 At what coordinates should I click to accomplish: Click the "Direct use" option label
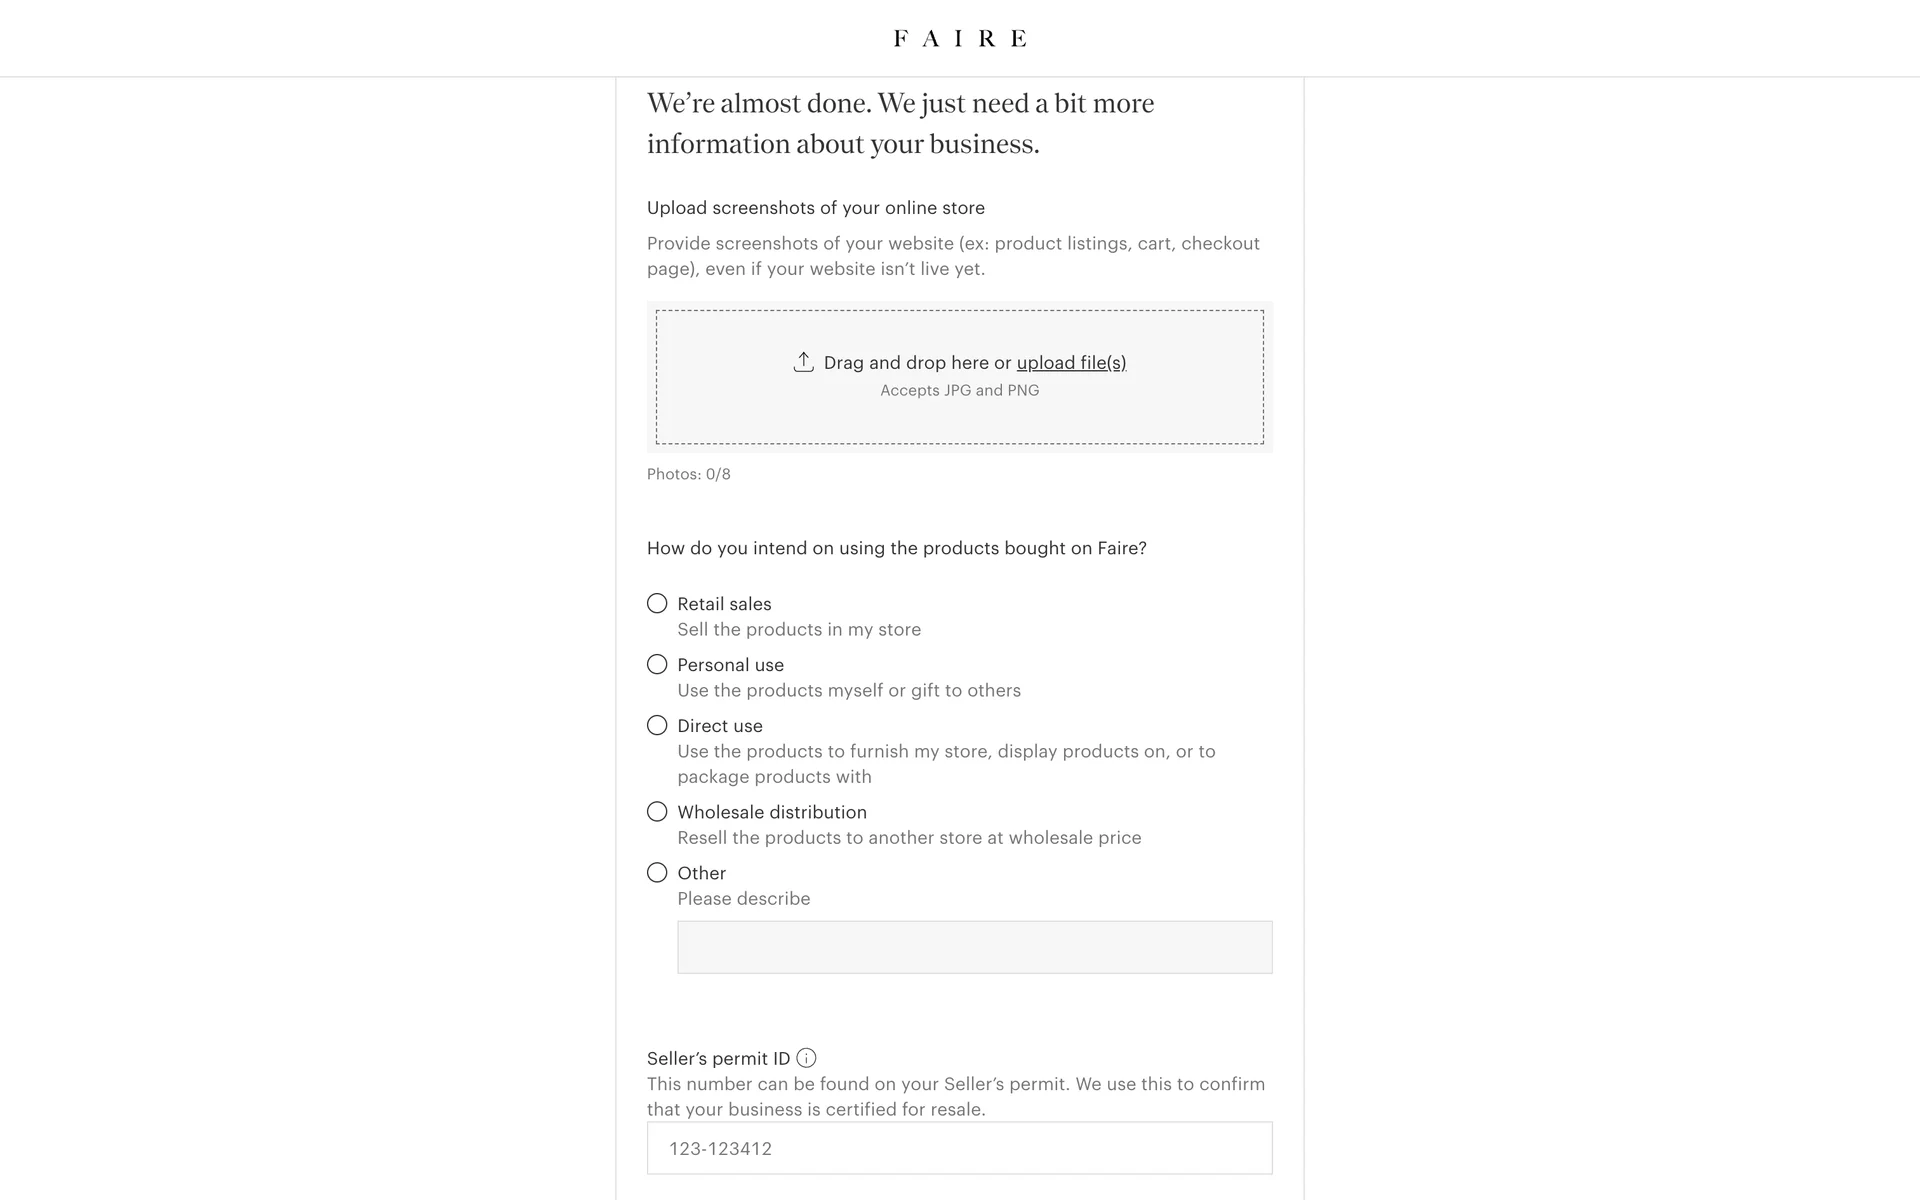pos(719,726)
